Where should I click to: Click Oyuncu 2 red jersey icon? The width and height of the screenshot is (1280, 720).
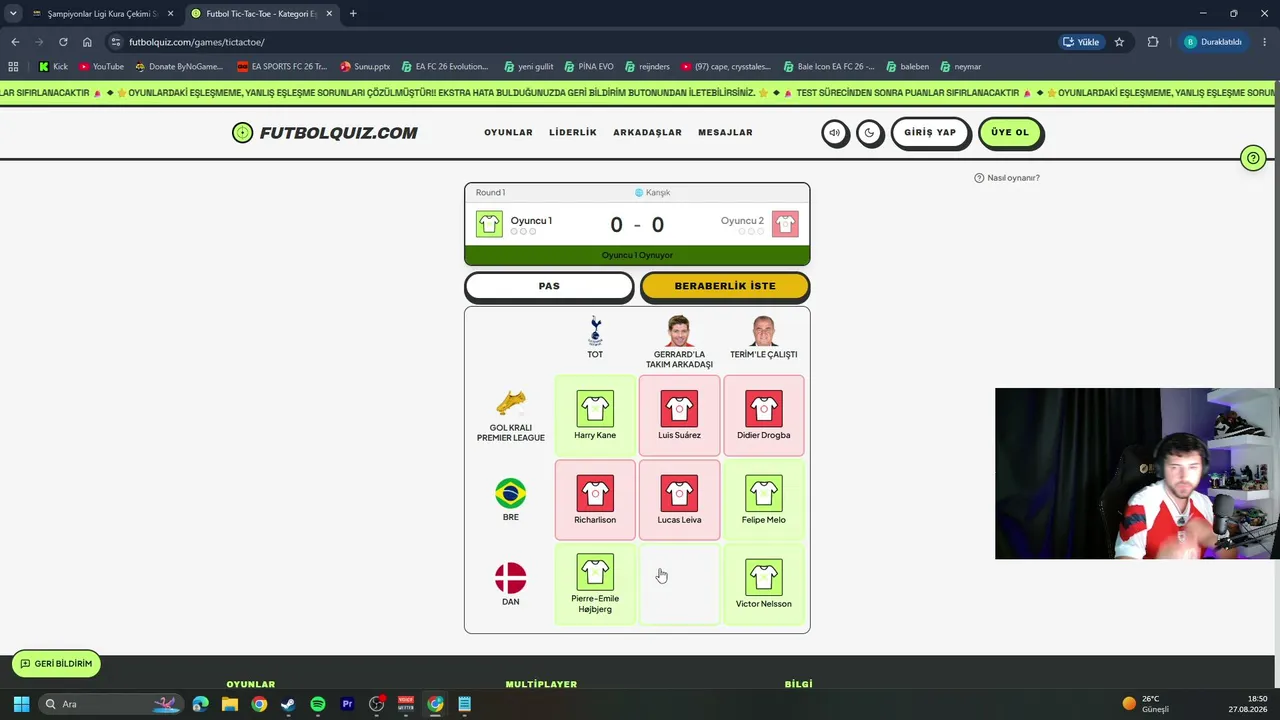click(x=785, y=224)
